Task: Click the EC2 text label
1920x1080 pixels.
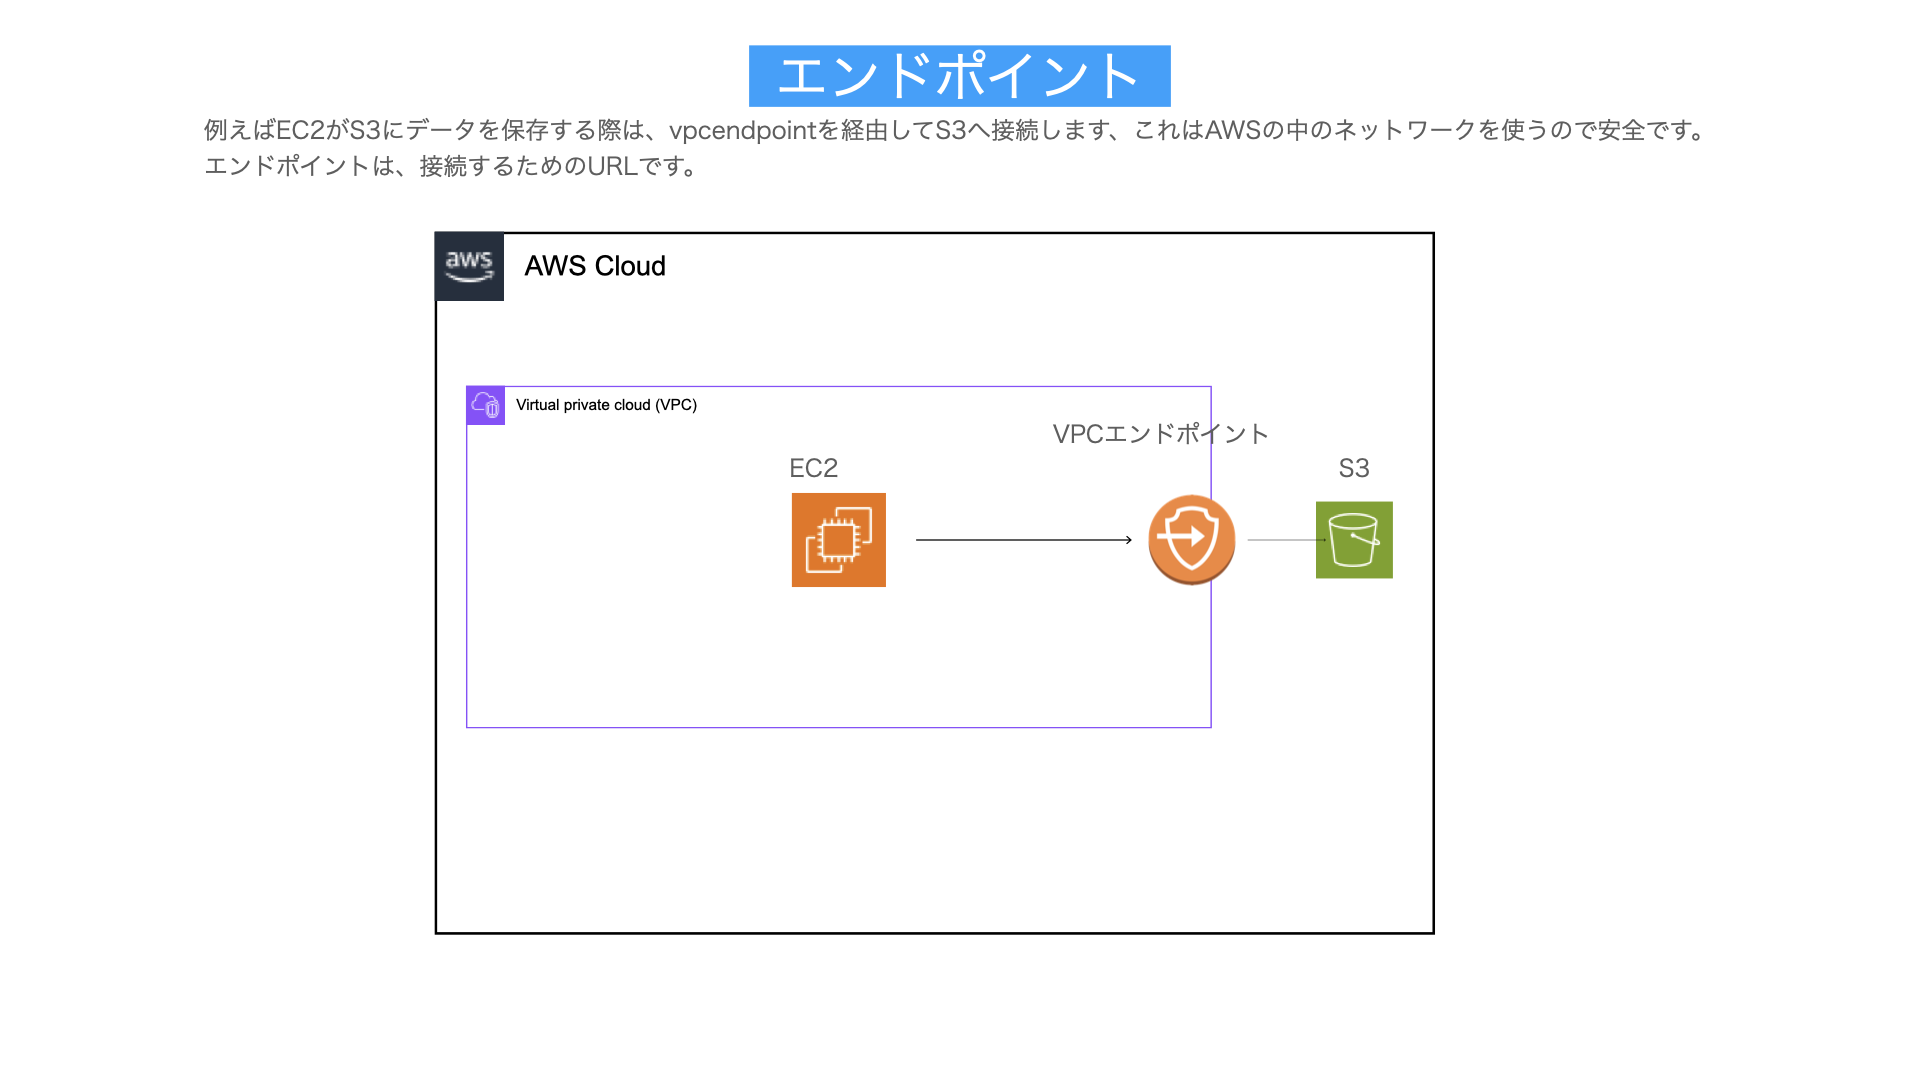Action: pyautogui.click(x=813, y=468)
